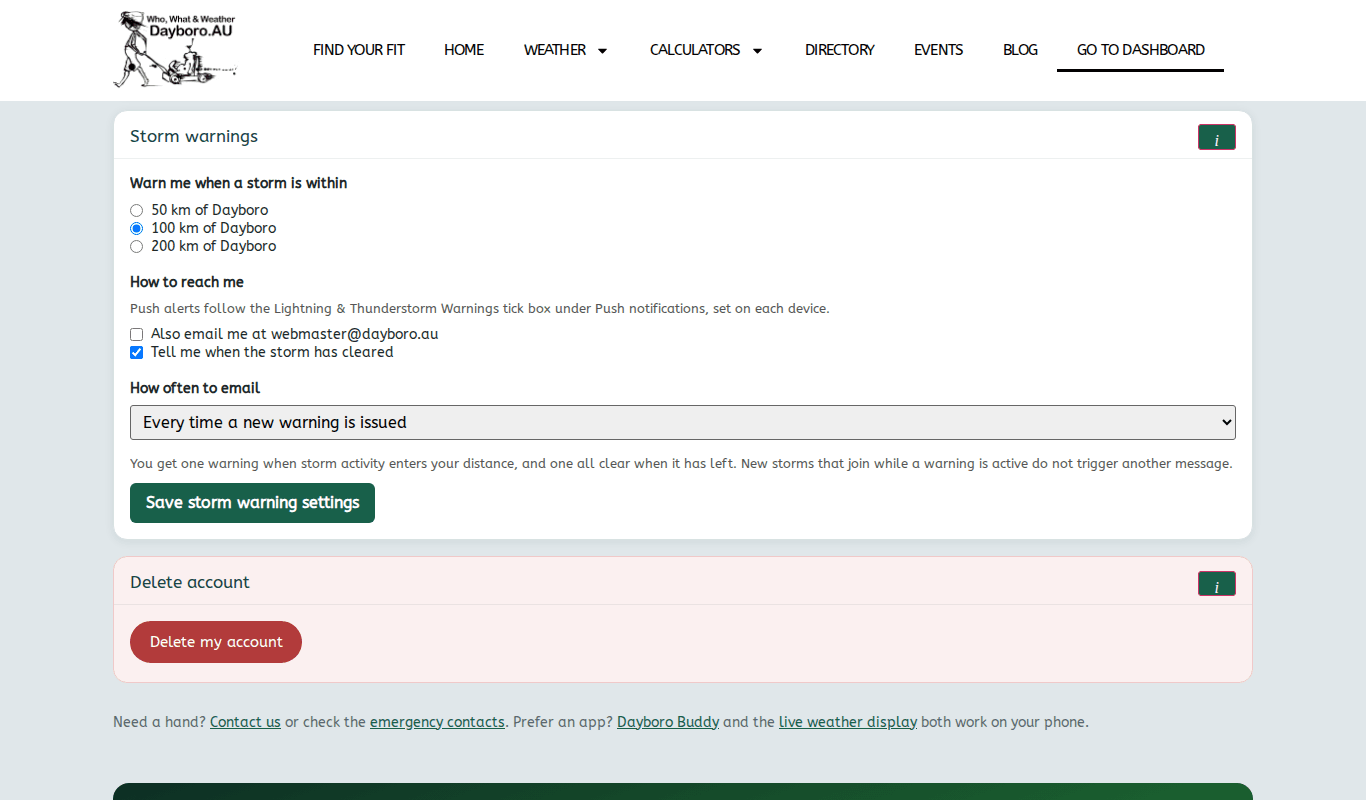The width and height of the screenshot is (1366, 800).
Task: Select 200 km of Dayboro radio
Action: click(137, 247)
